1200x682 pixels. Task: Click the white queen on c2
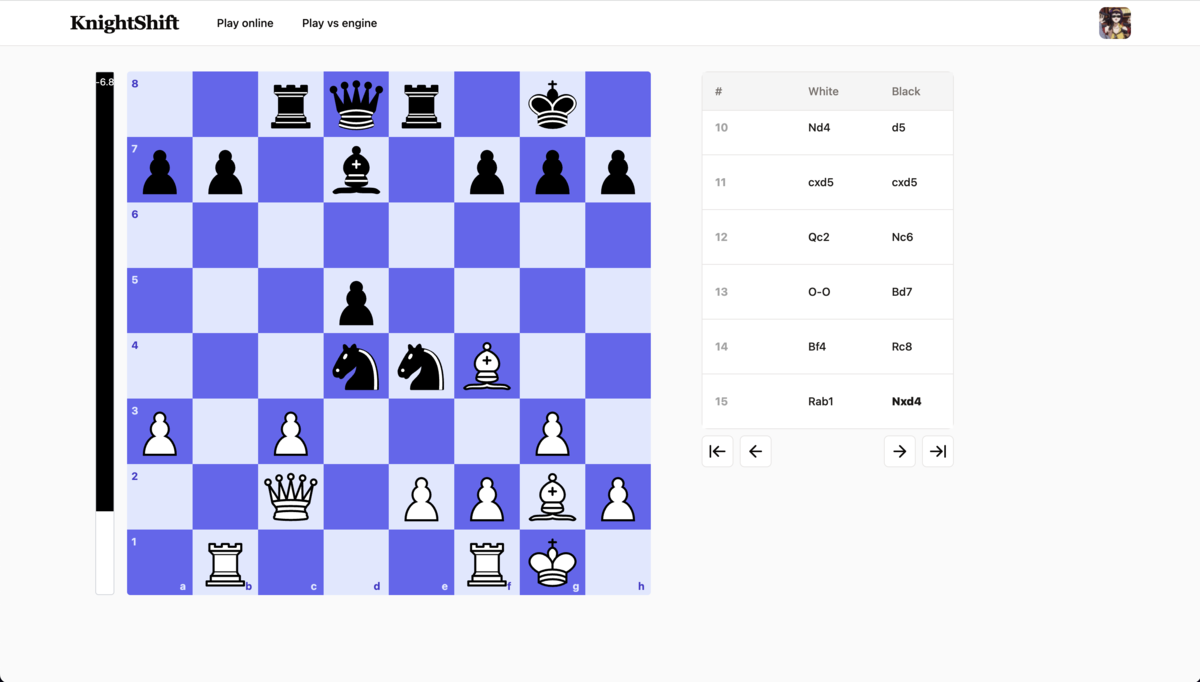click(290, 497)
